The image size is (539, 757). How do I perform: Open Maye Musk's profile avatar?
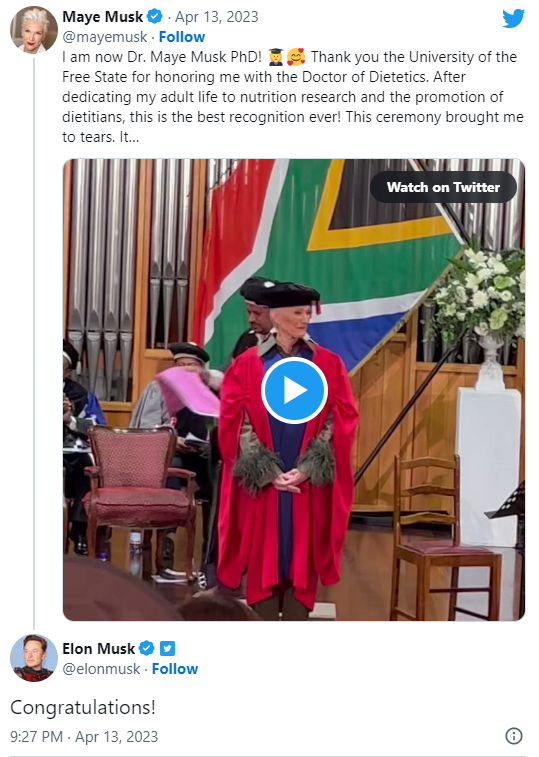[x=34, y=30]
